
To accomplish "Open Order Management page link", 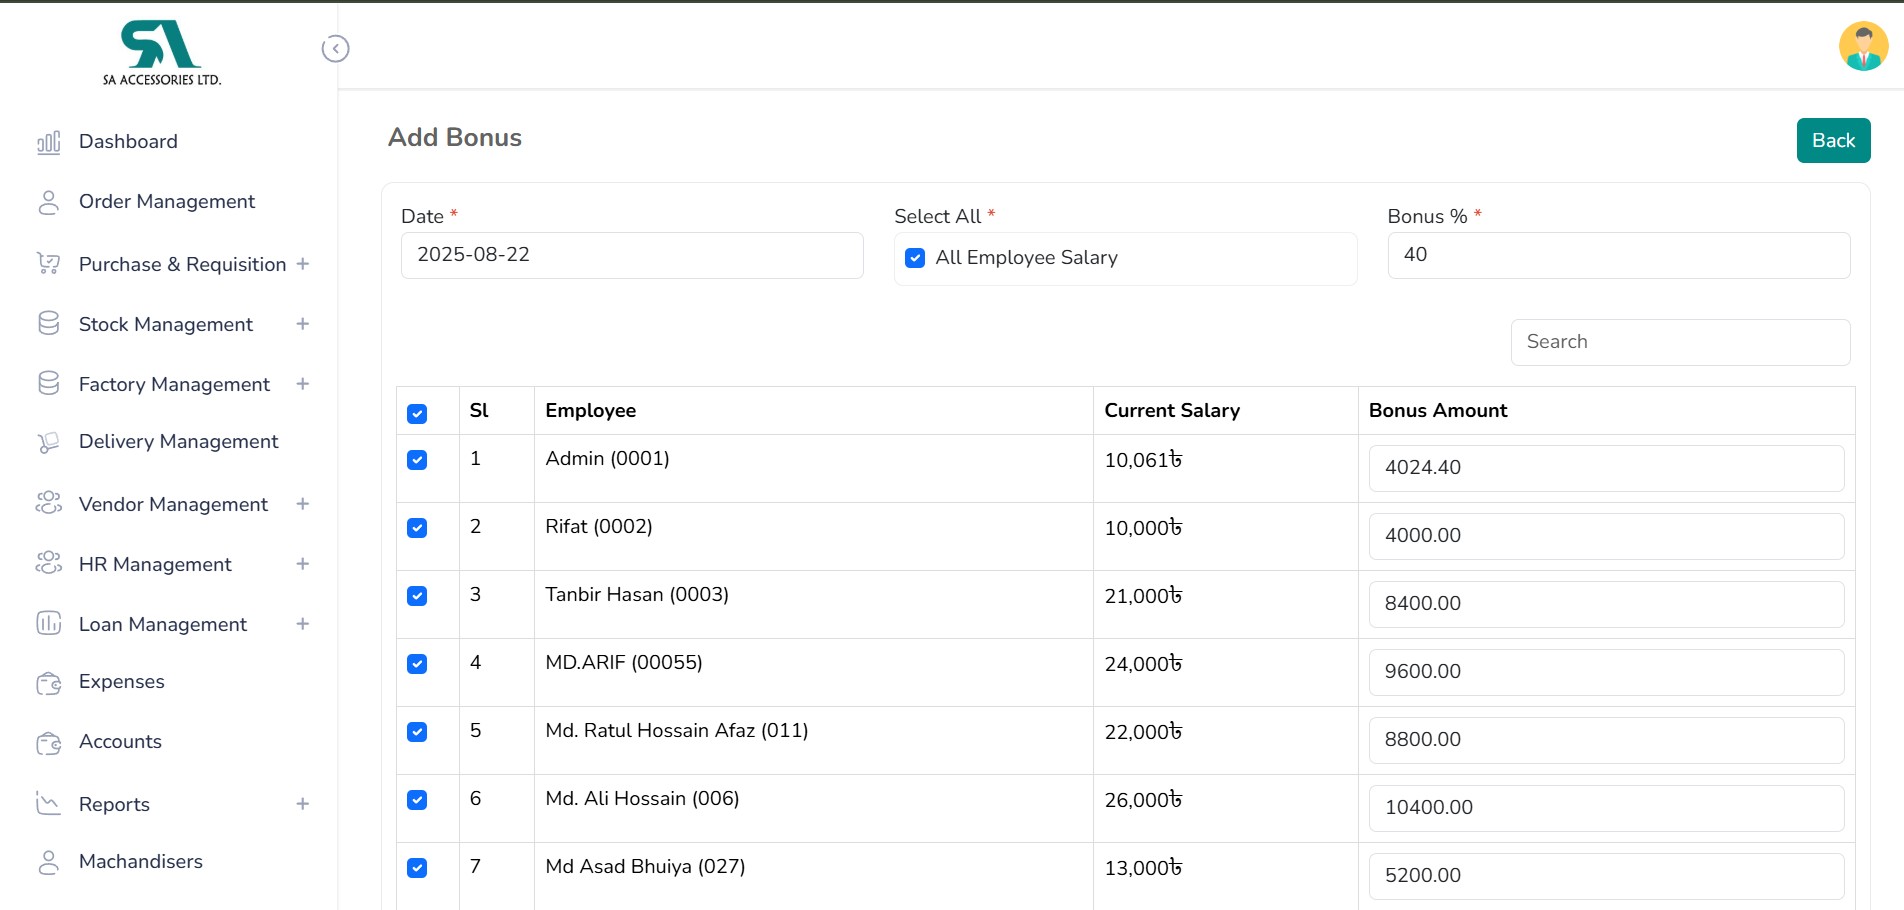I will click(166, 202).
